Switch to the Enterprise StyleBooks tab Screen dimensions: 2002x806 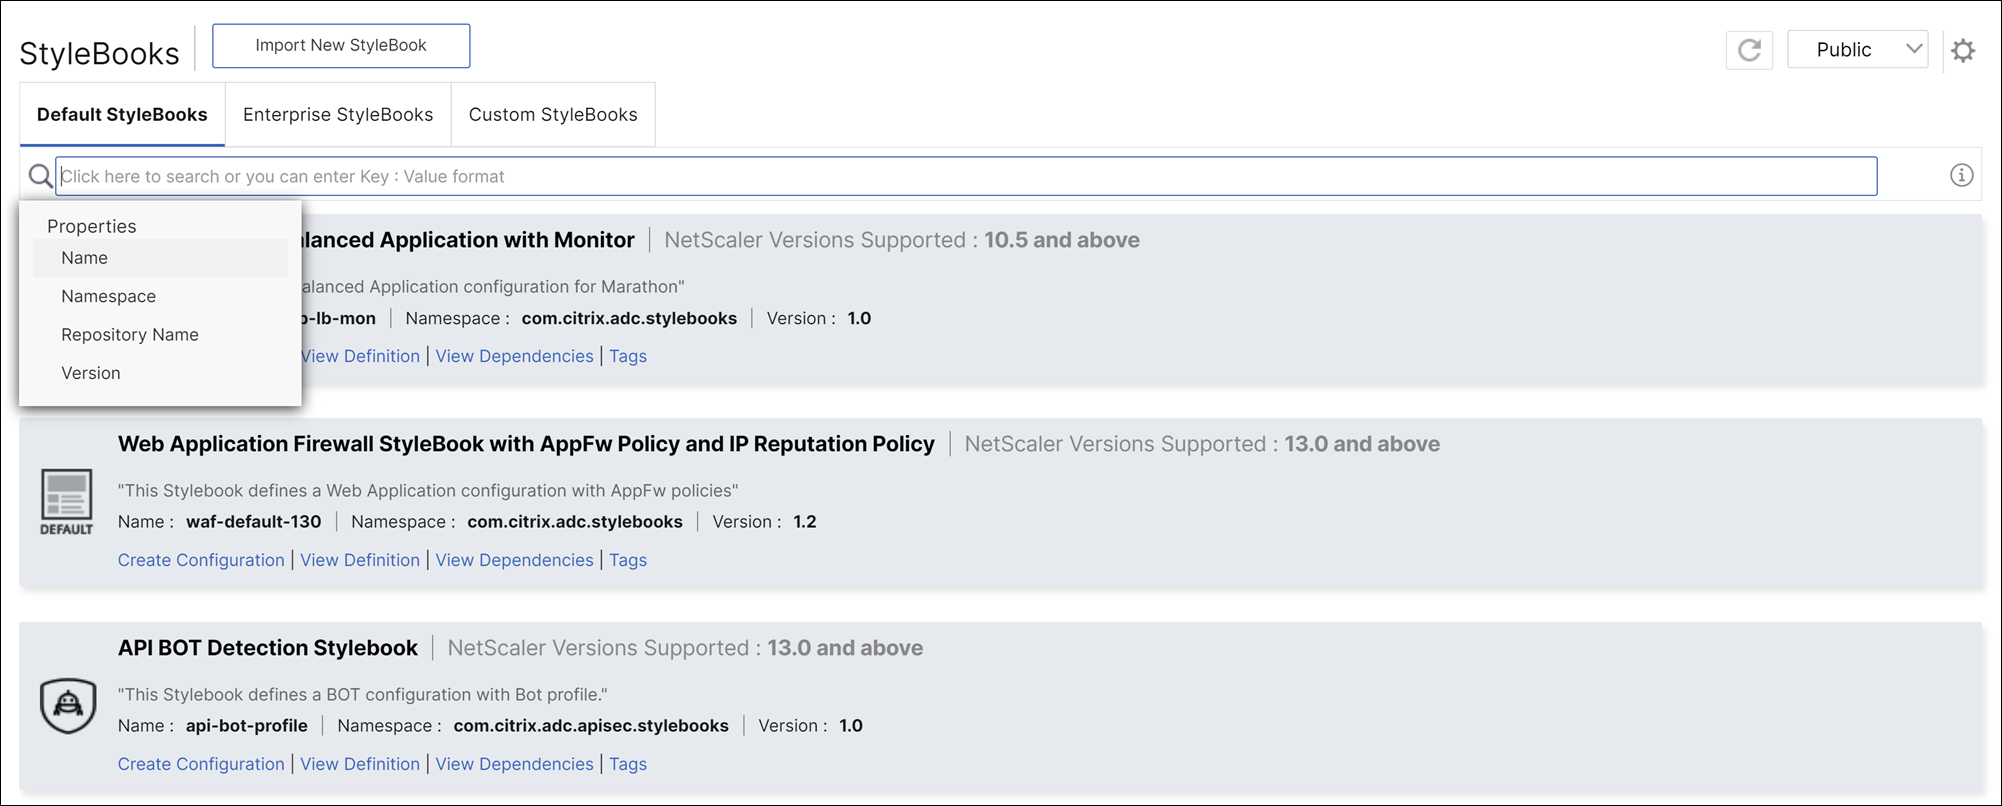(338, 114)
